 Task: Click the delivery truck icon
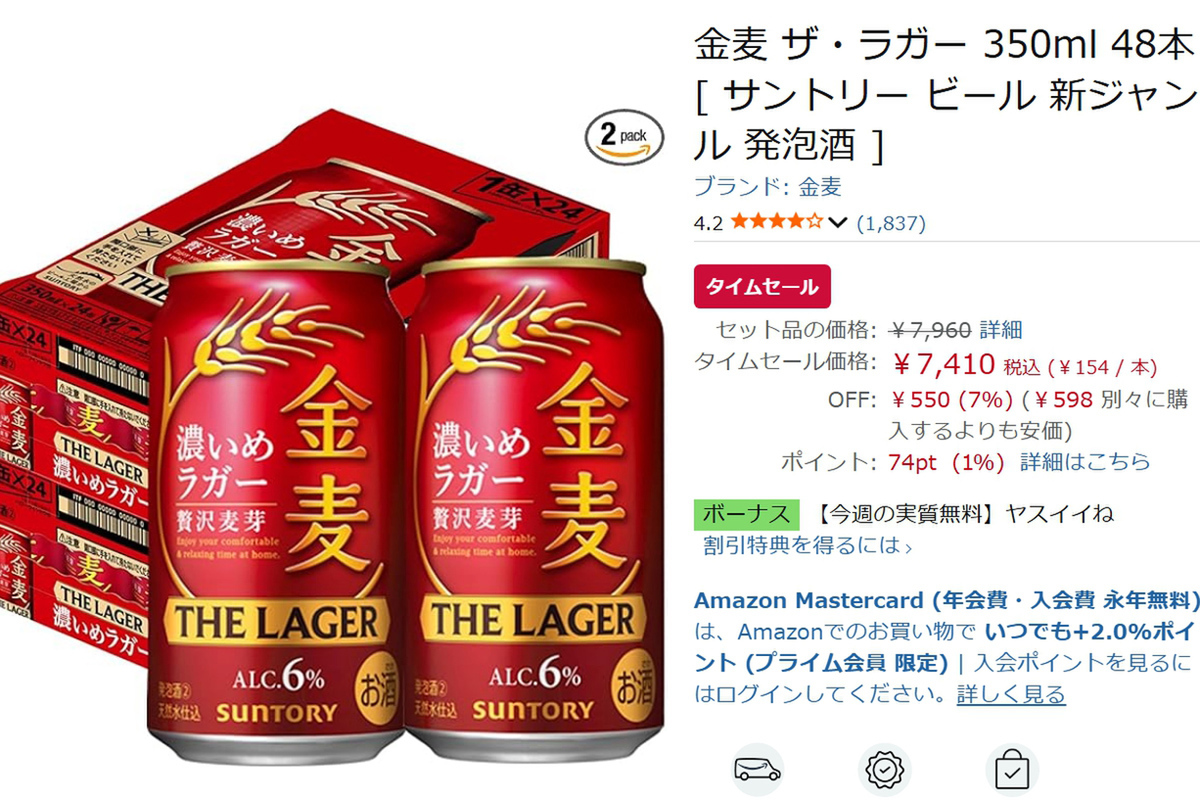[757, 769]
